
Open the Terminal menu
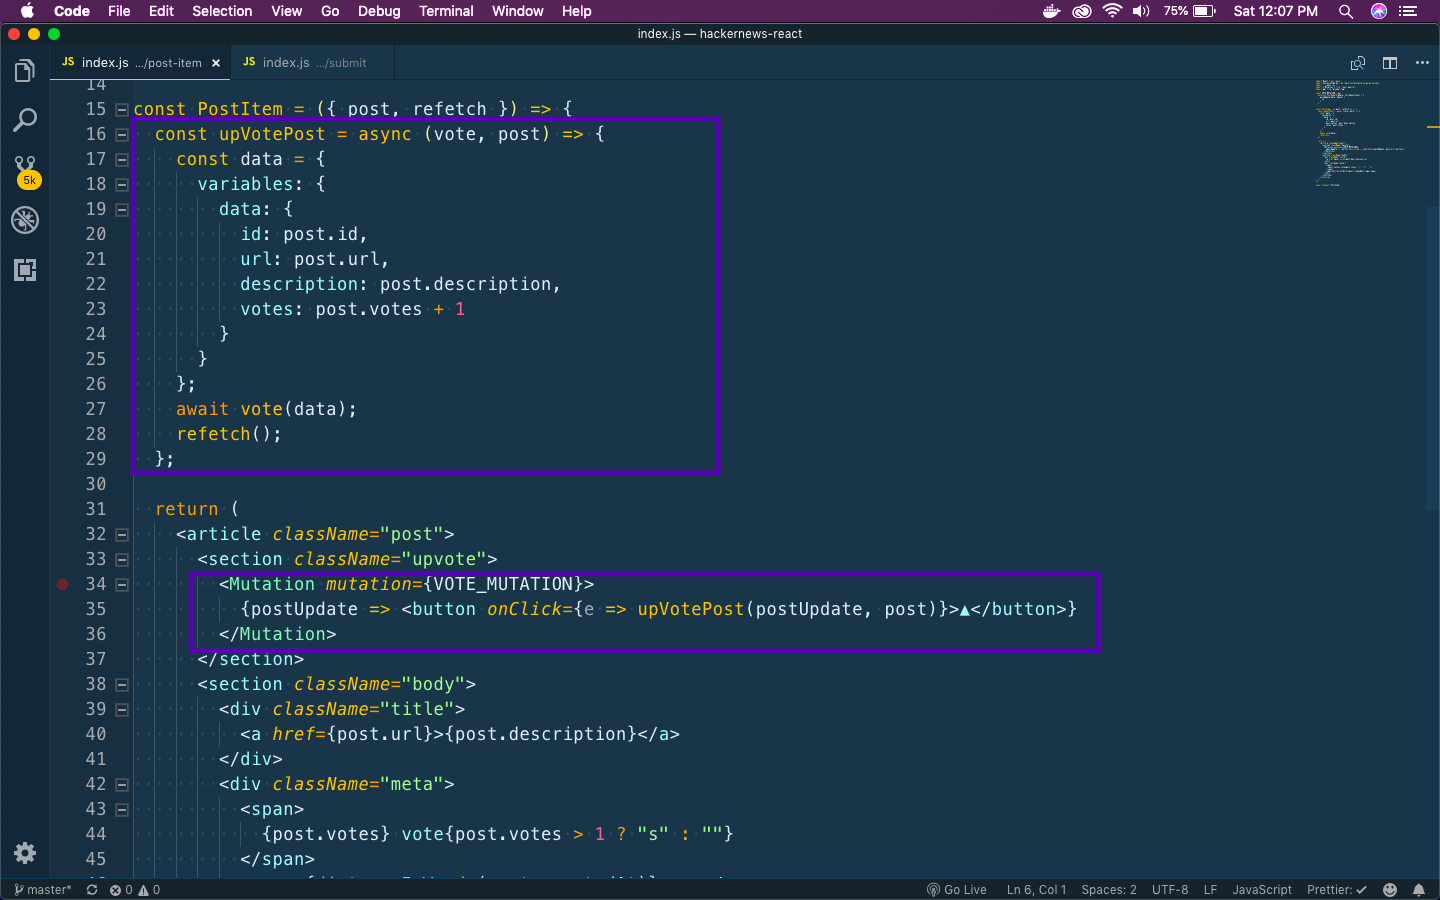(446, 11)
